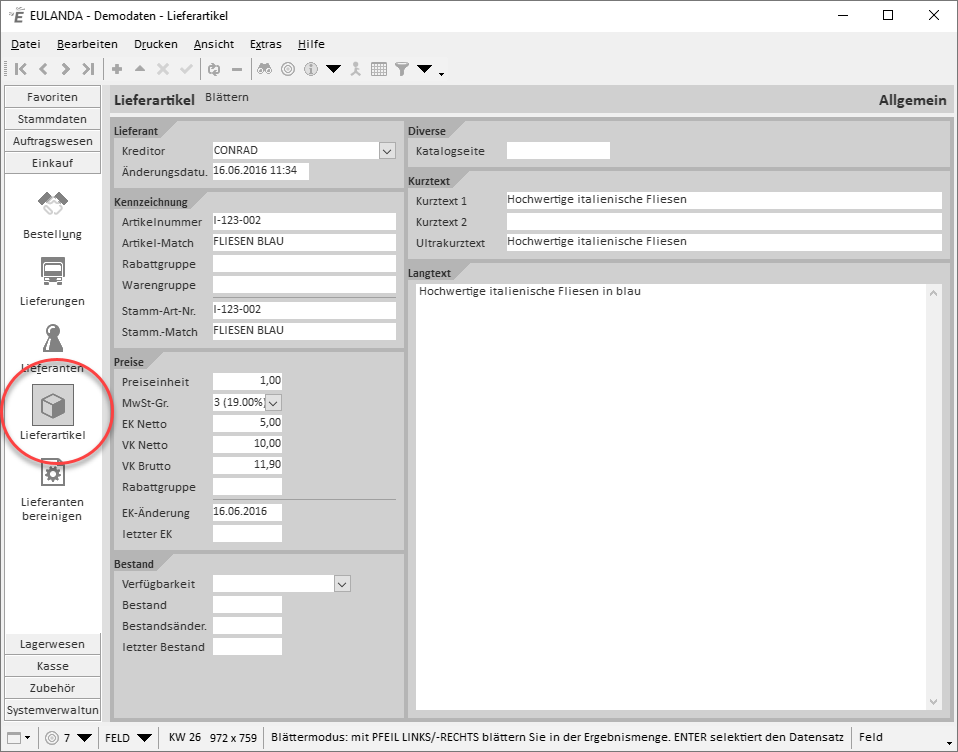Open the Bearbeiten menu
The height and width of the screenshot is (752, 958).
(87, 44)
